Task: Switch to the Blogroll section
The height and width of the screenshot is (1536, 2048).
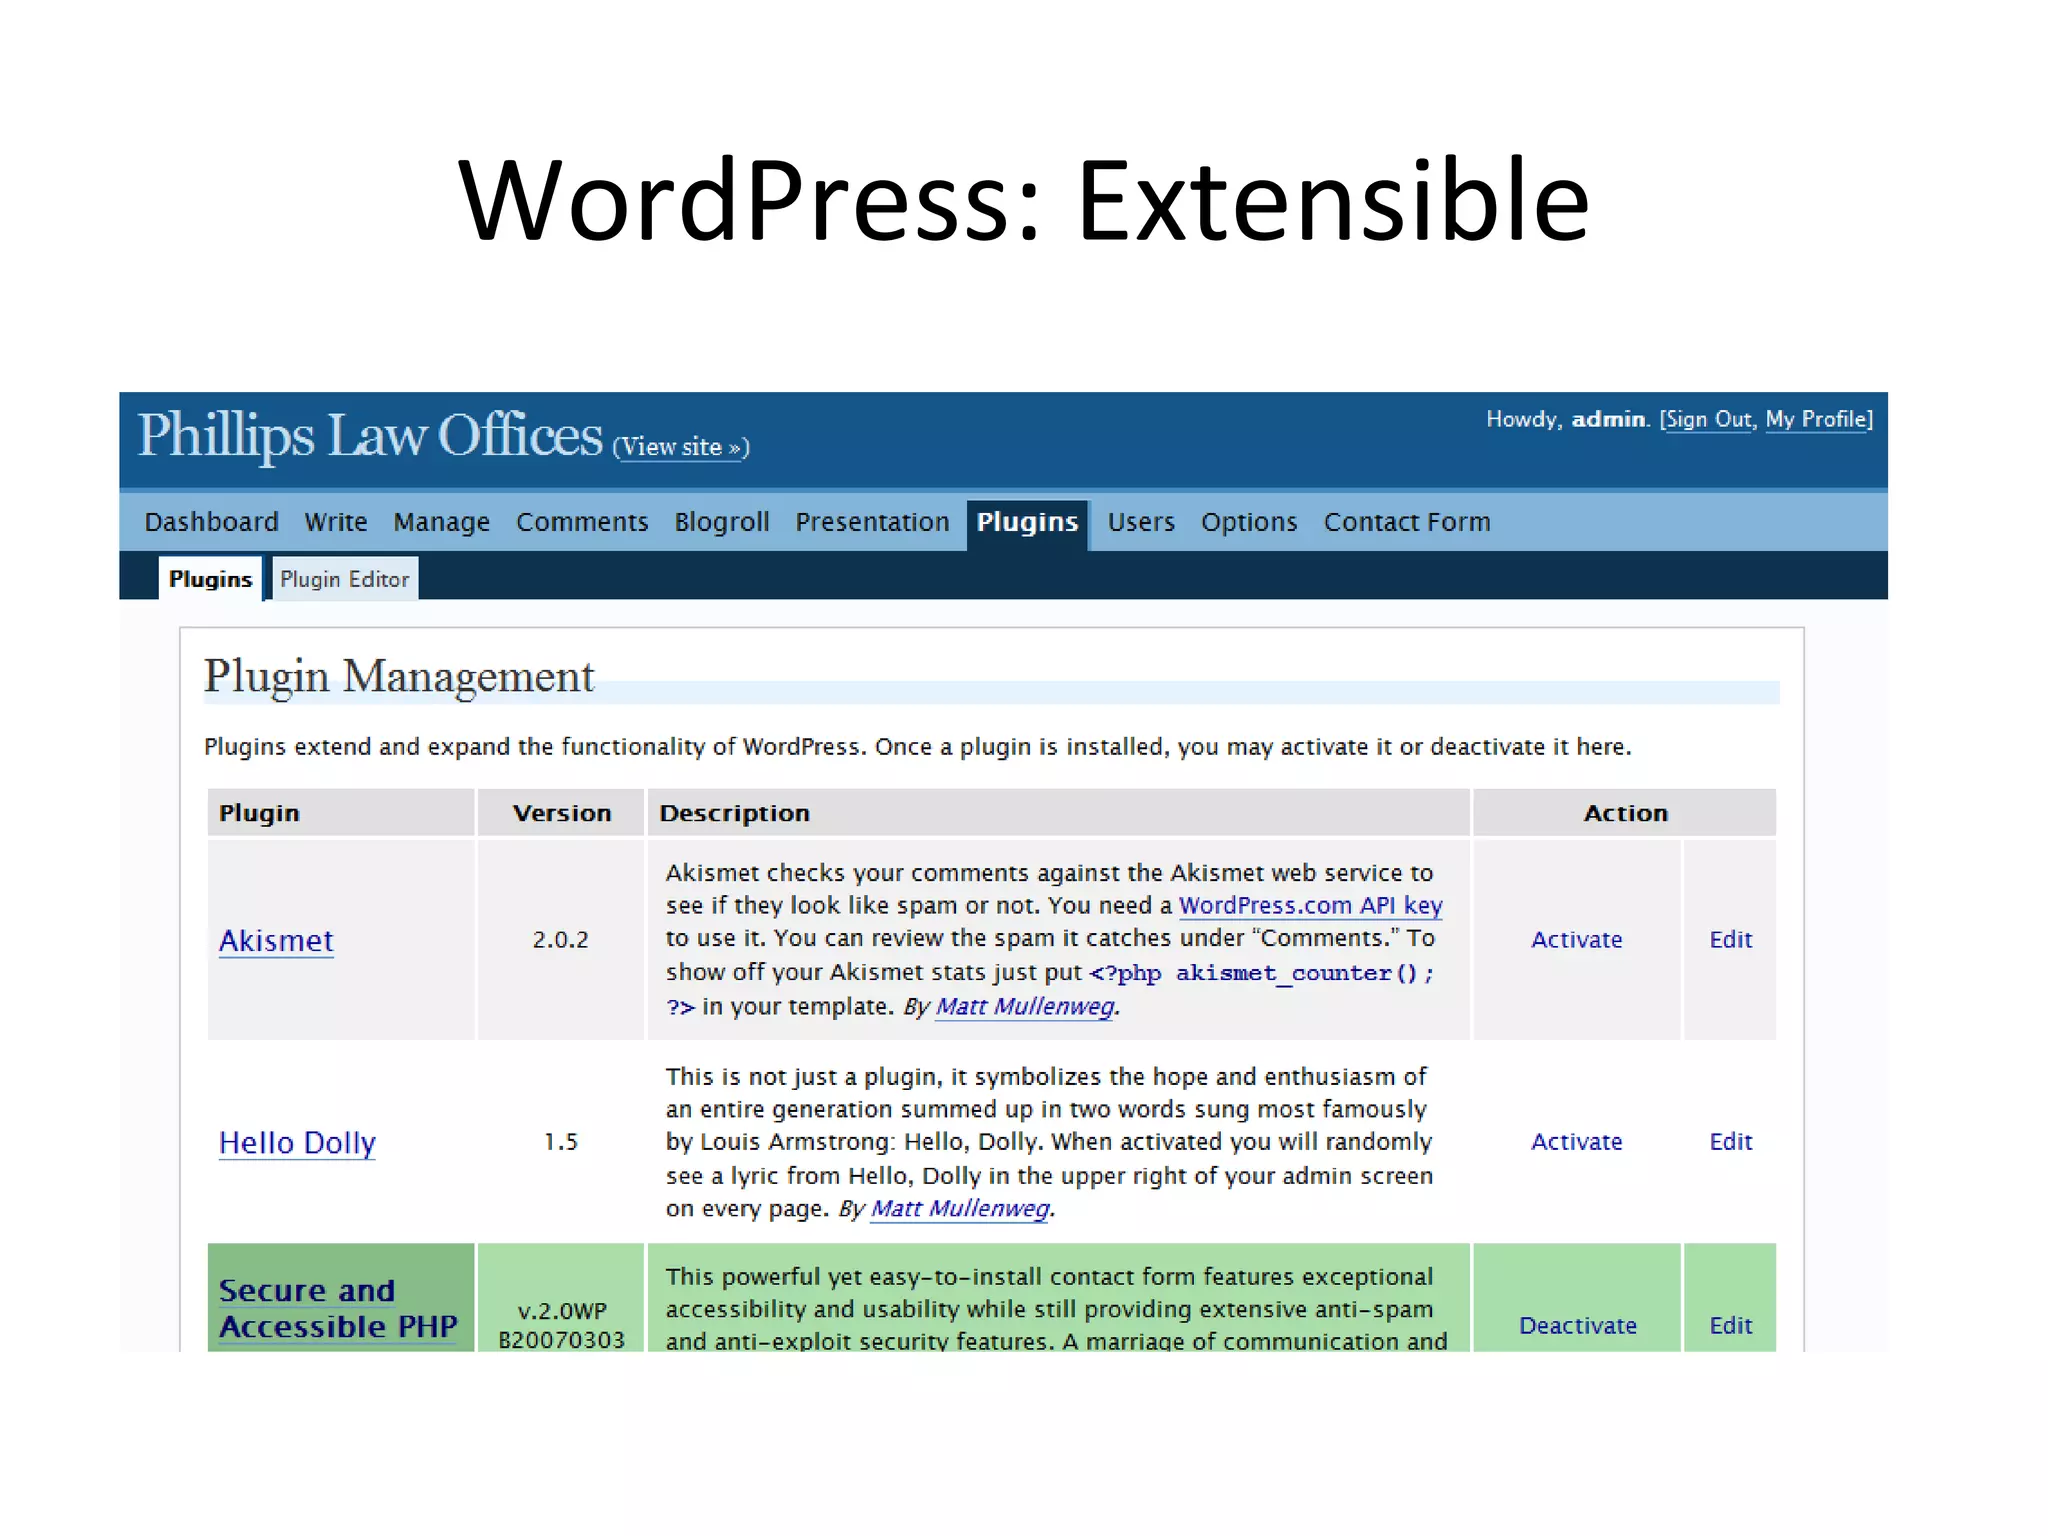Action: [x=722, y=522]
